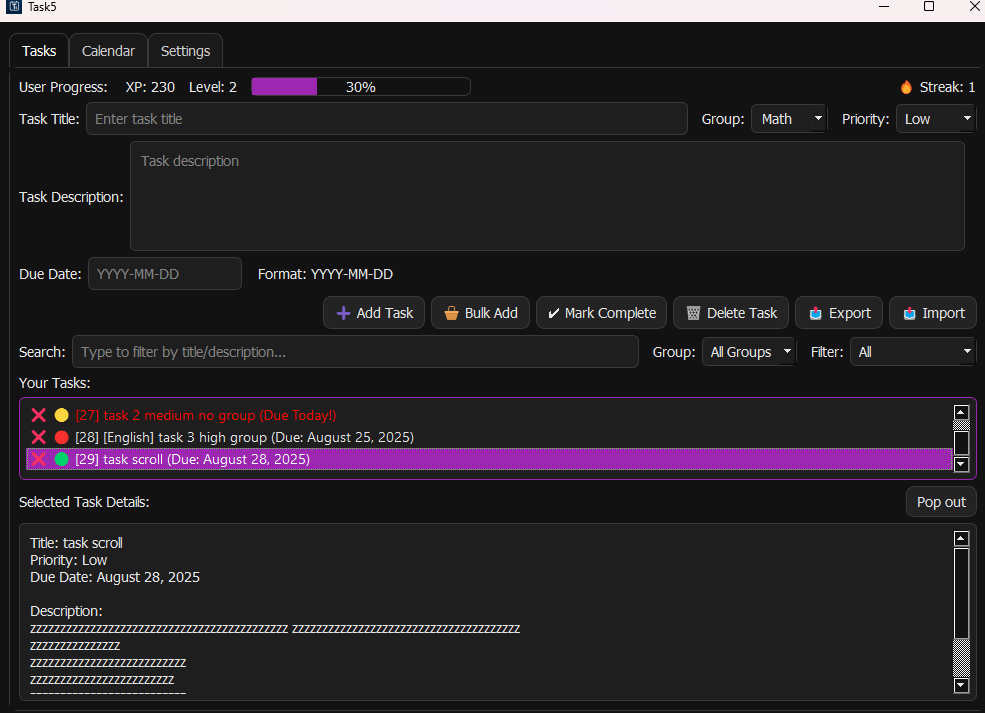Toggle the red X status on task 28
The image size is (985, 713).
point(39,437)
